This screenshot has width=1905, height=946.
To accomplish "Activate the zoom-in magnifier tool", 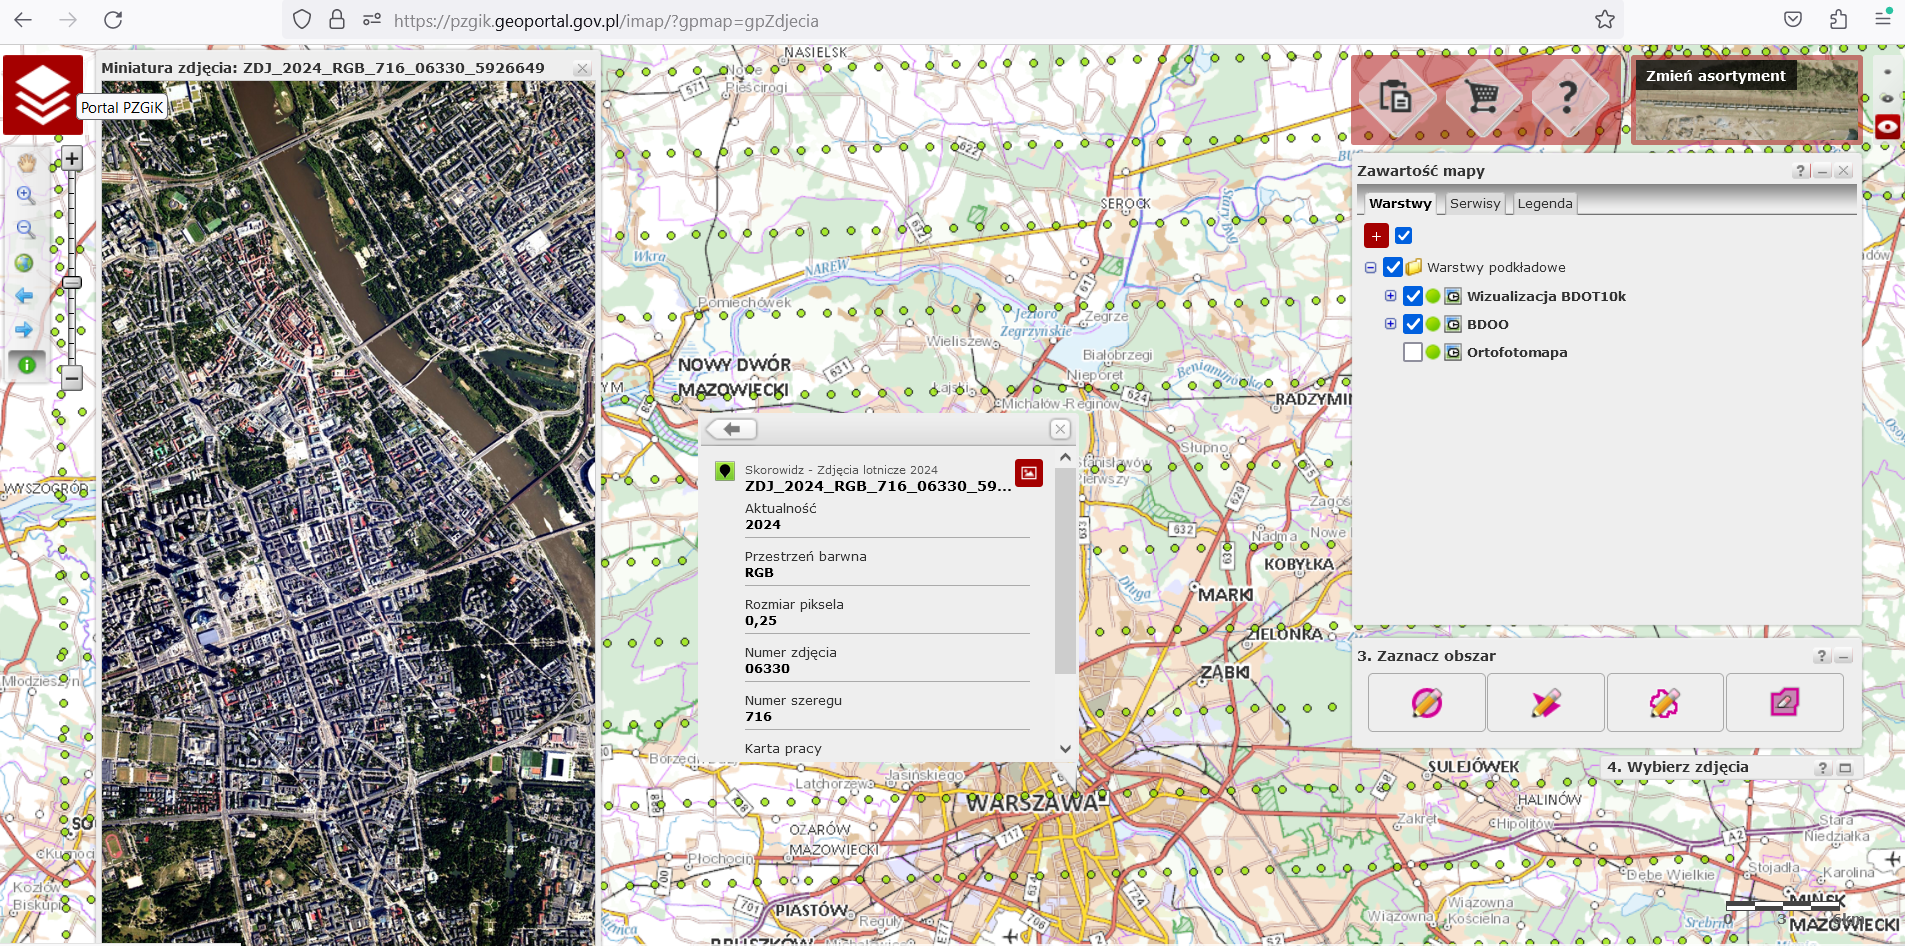I will (26, 196).
